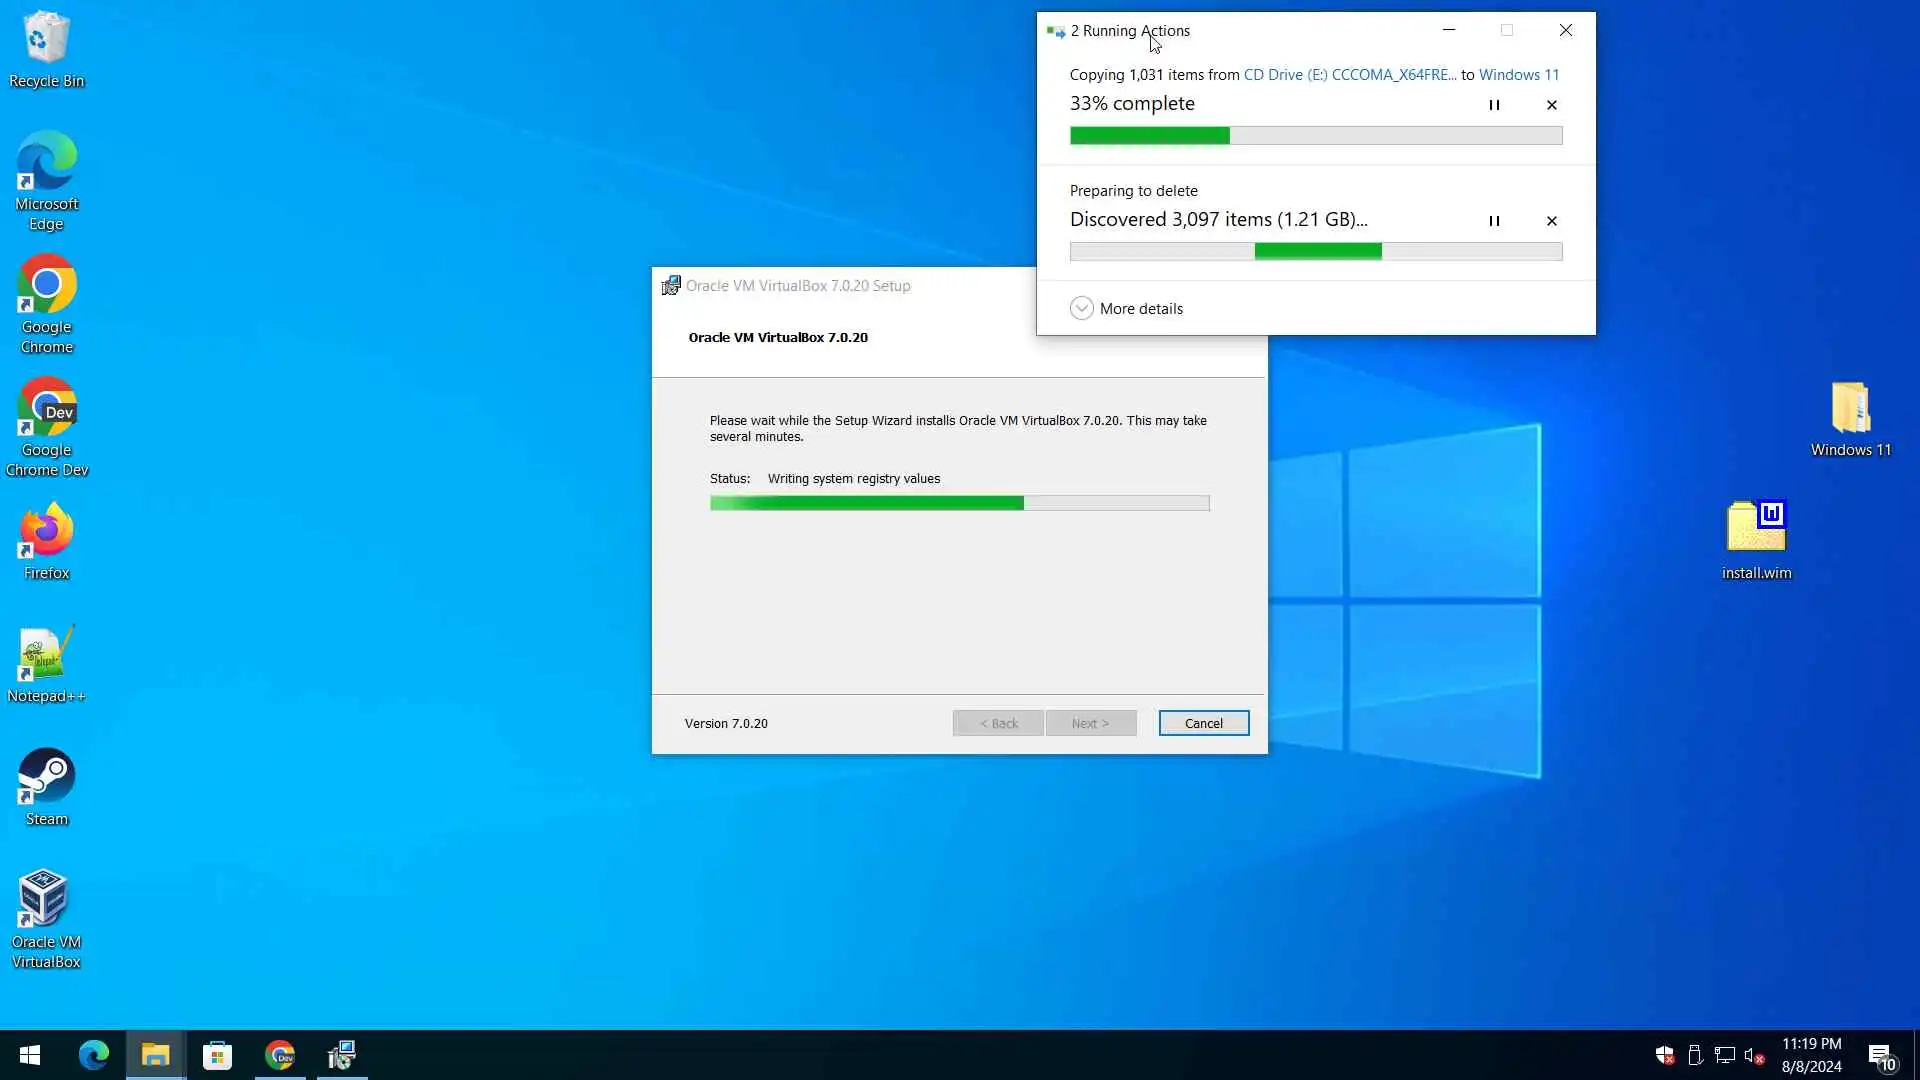Select the install.wim file icon

(1756, 528)
